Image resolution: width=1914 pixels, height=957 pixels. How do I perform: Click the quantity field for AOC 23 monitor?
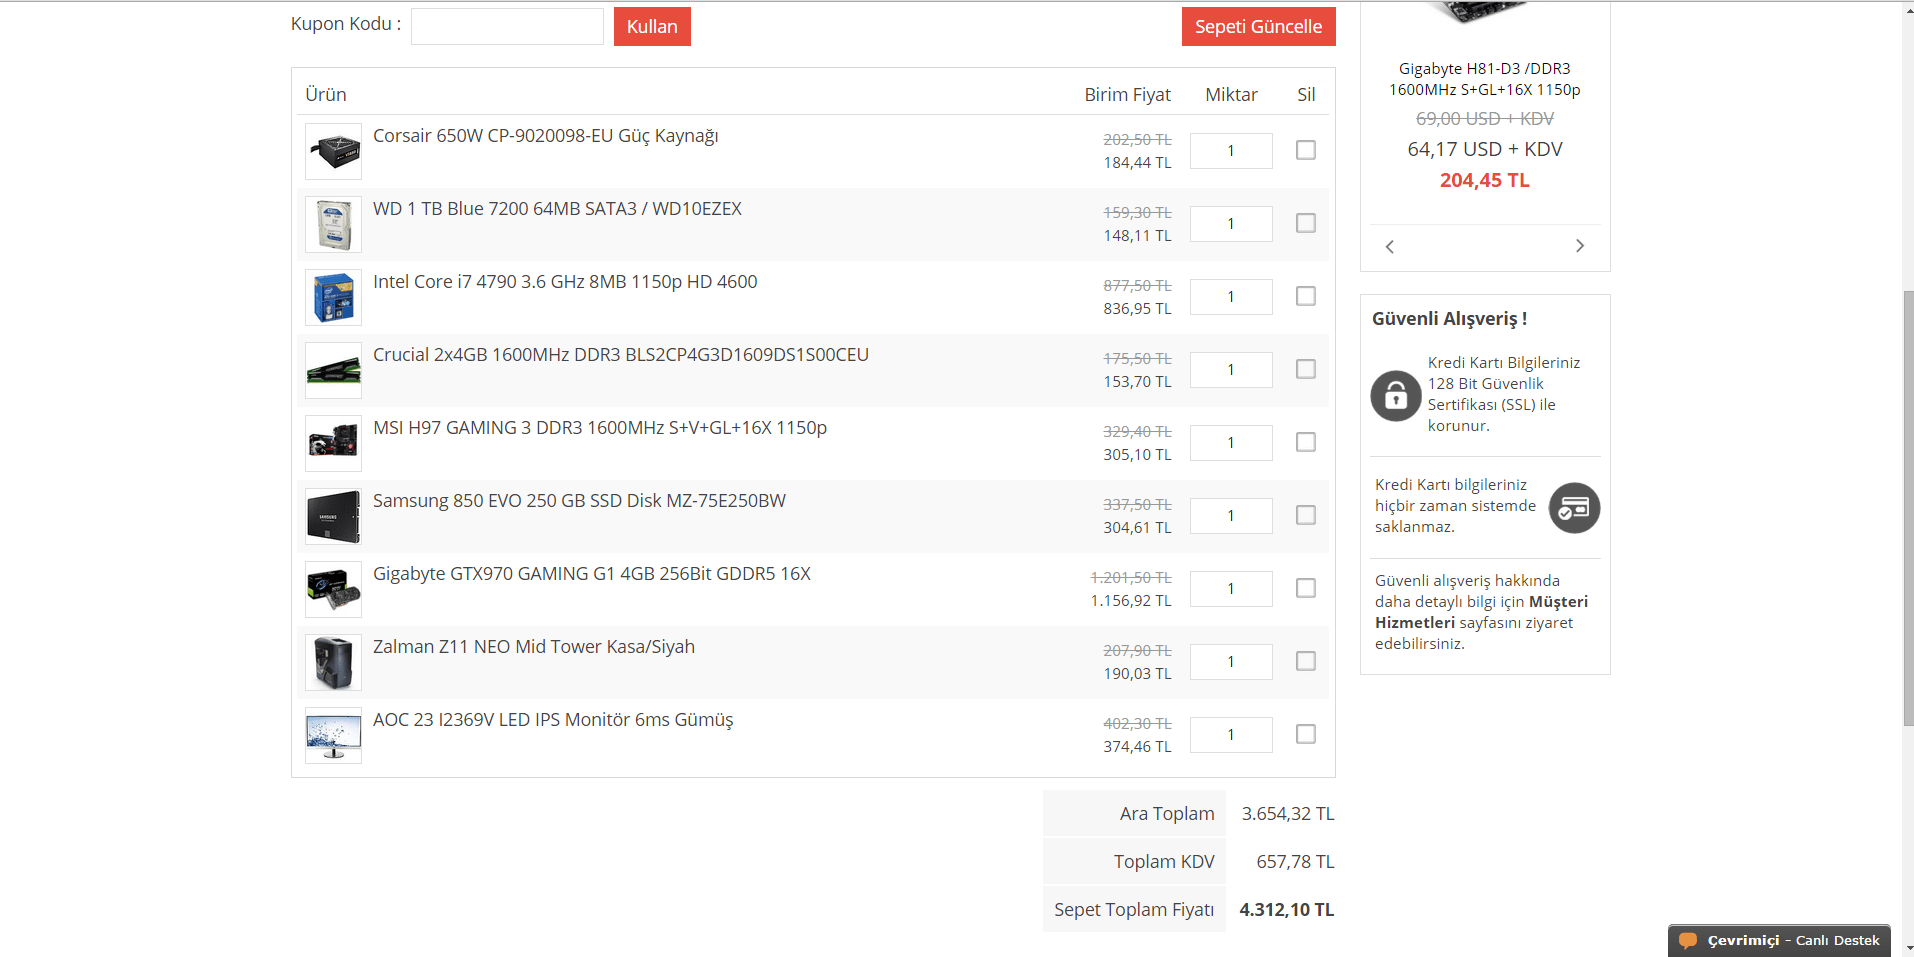1231,735
